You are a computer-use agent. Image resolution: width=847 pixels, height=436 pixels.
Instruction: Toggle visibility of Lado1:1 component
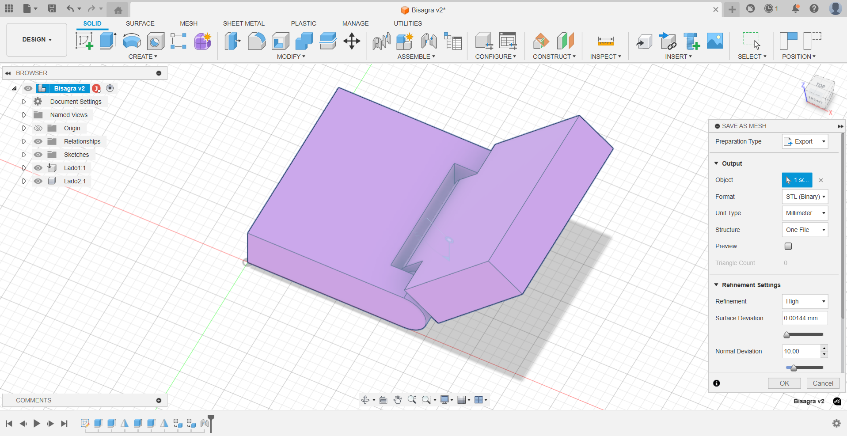[x=38, y=167]
